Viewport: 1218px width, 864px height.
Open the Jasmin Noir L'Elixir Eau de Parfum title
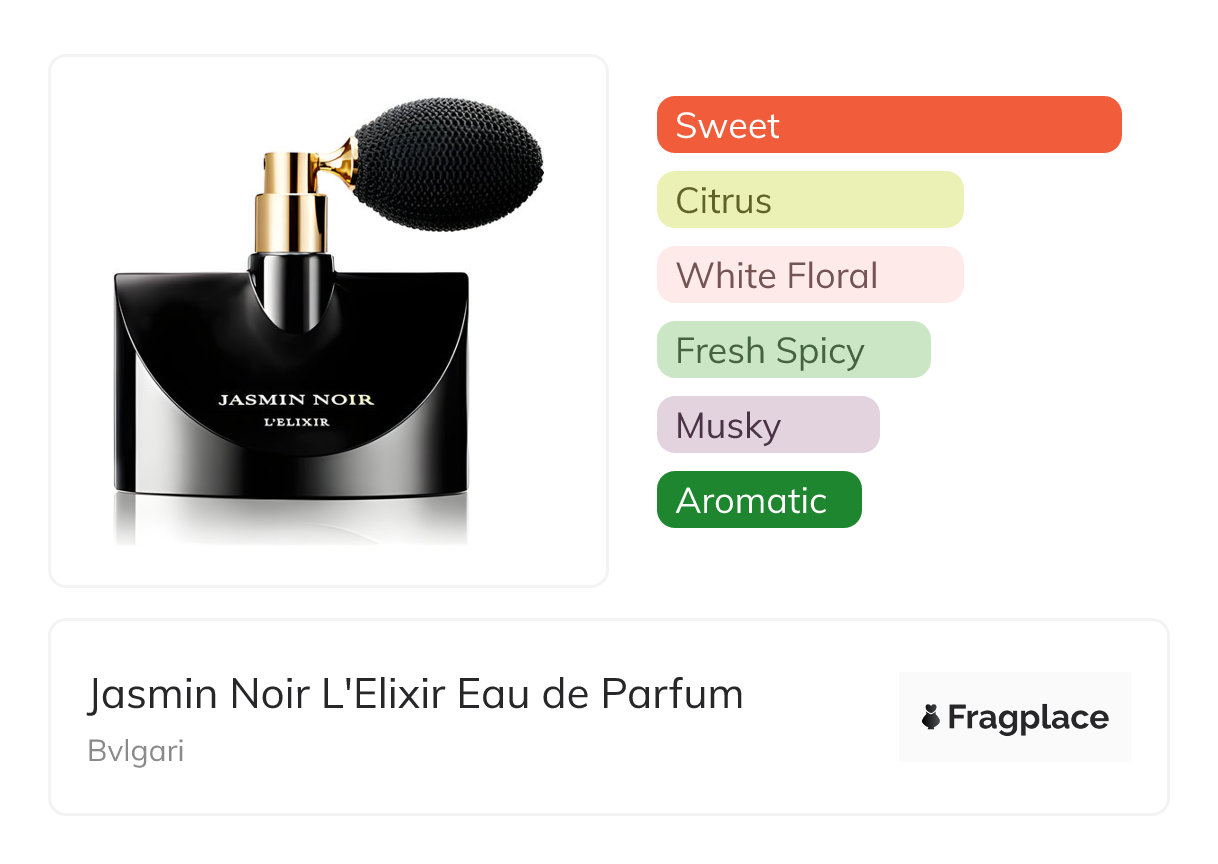click(x=416, y=694)
